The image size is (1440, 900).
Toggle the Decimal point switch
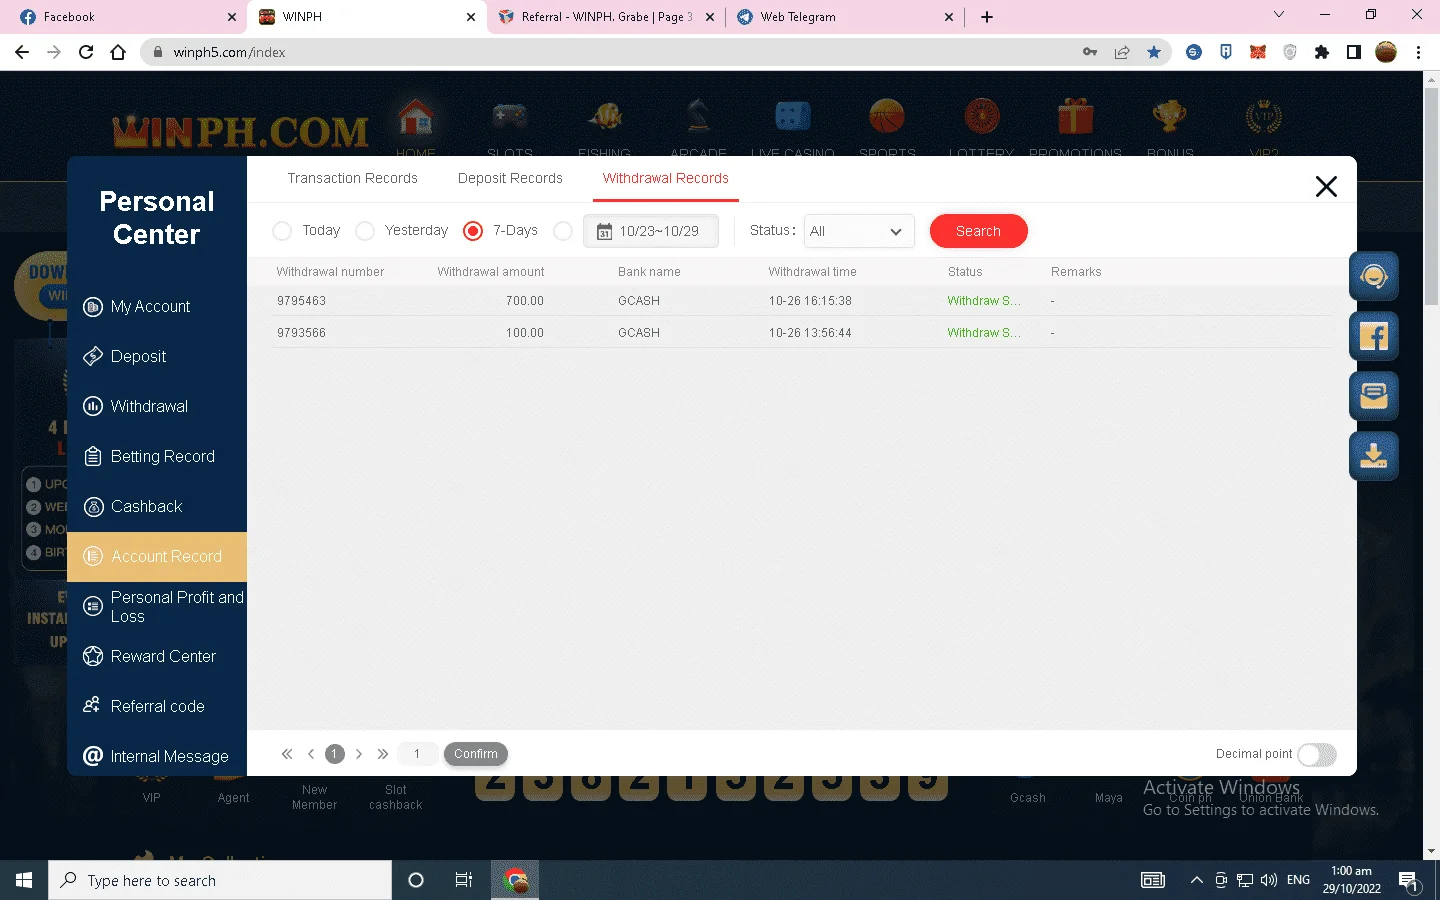(1316, 755)
